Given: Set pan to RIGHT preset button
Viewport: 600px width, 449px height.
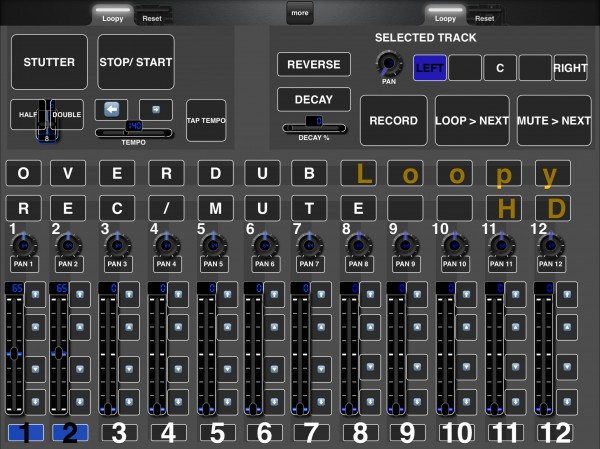Looking at the screenshot, I should pos(570,68).
